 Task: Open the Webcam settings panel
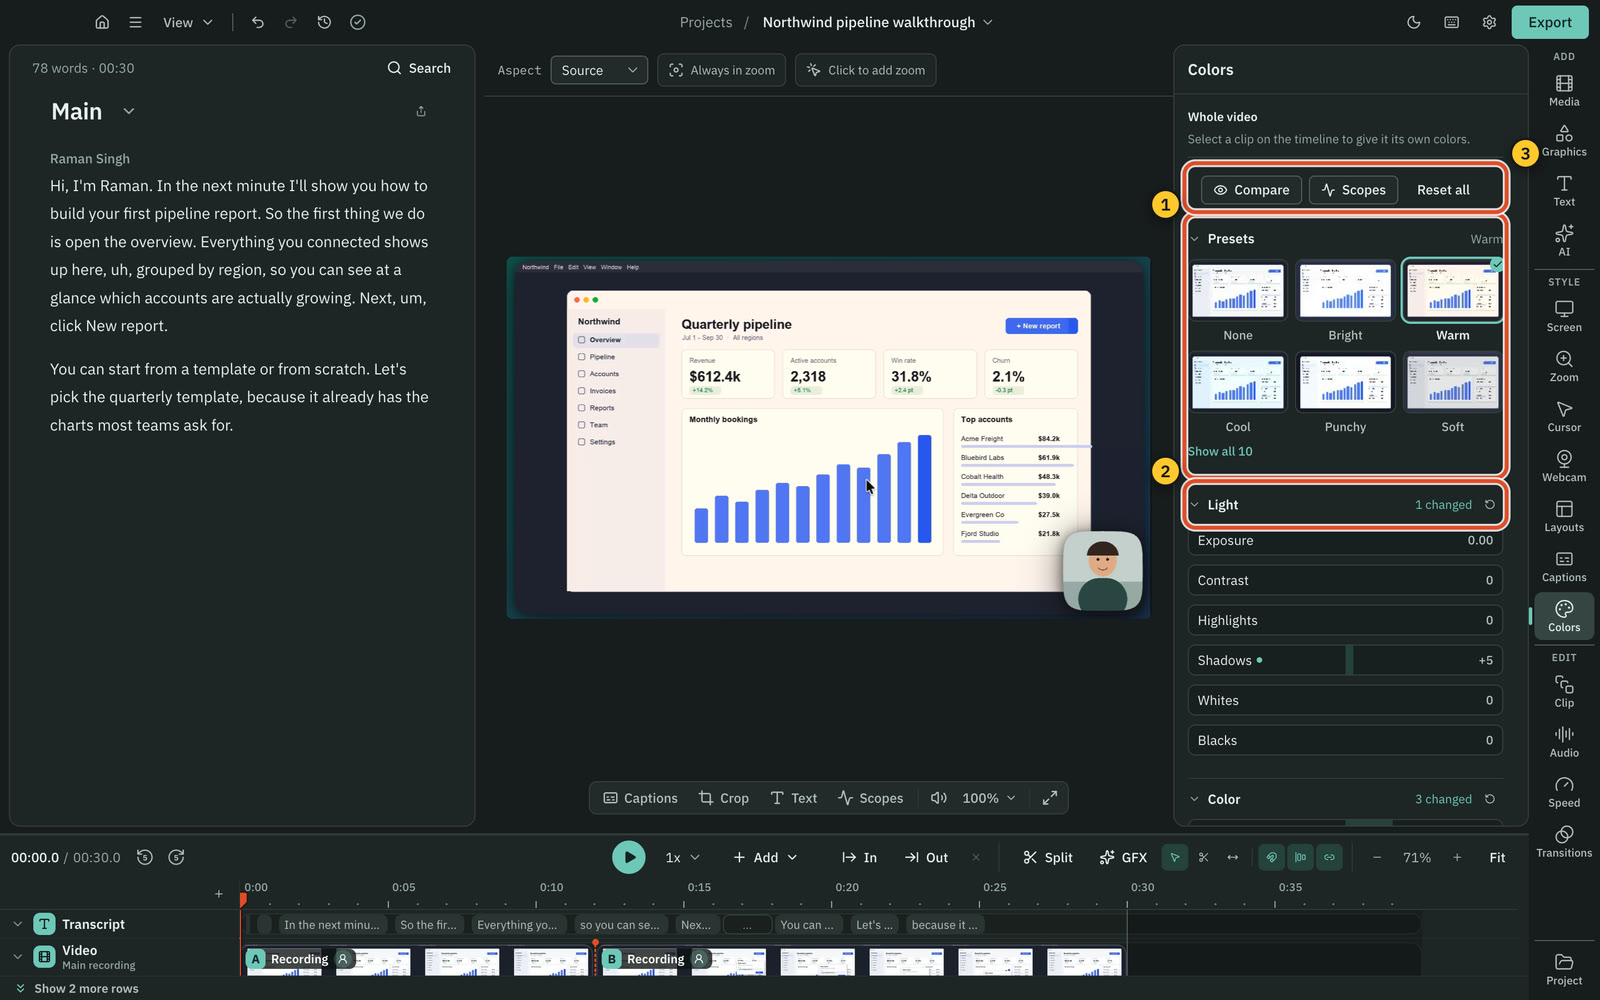tap(1564, 466)
